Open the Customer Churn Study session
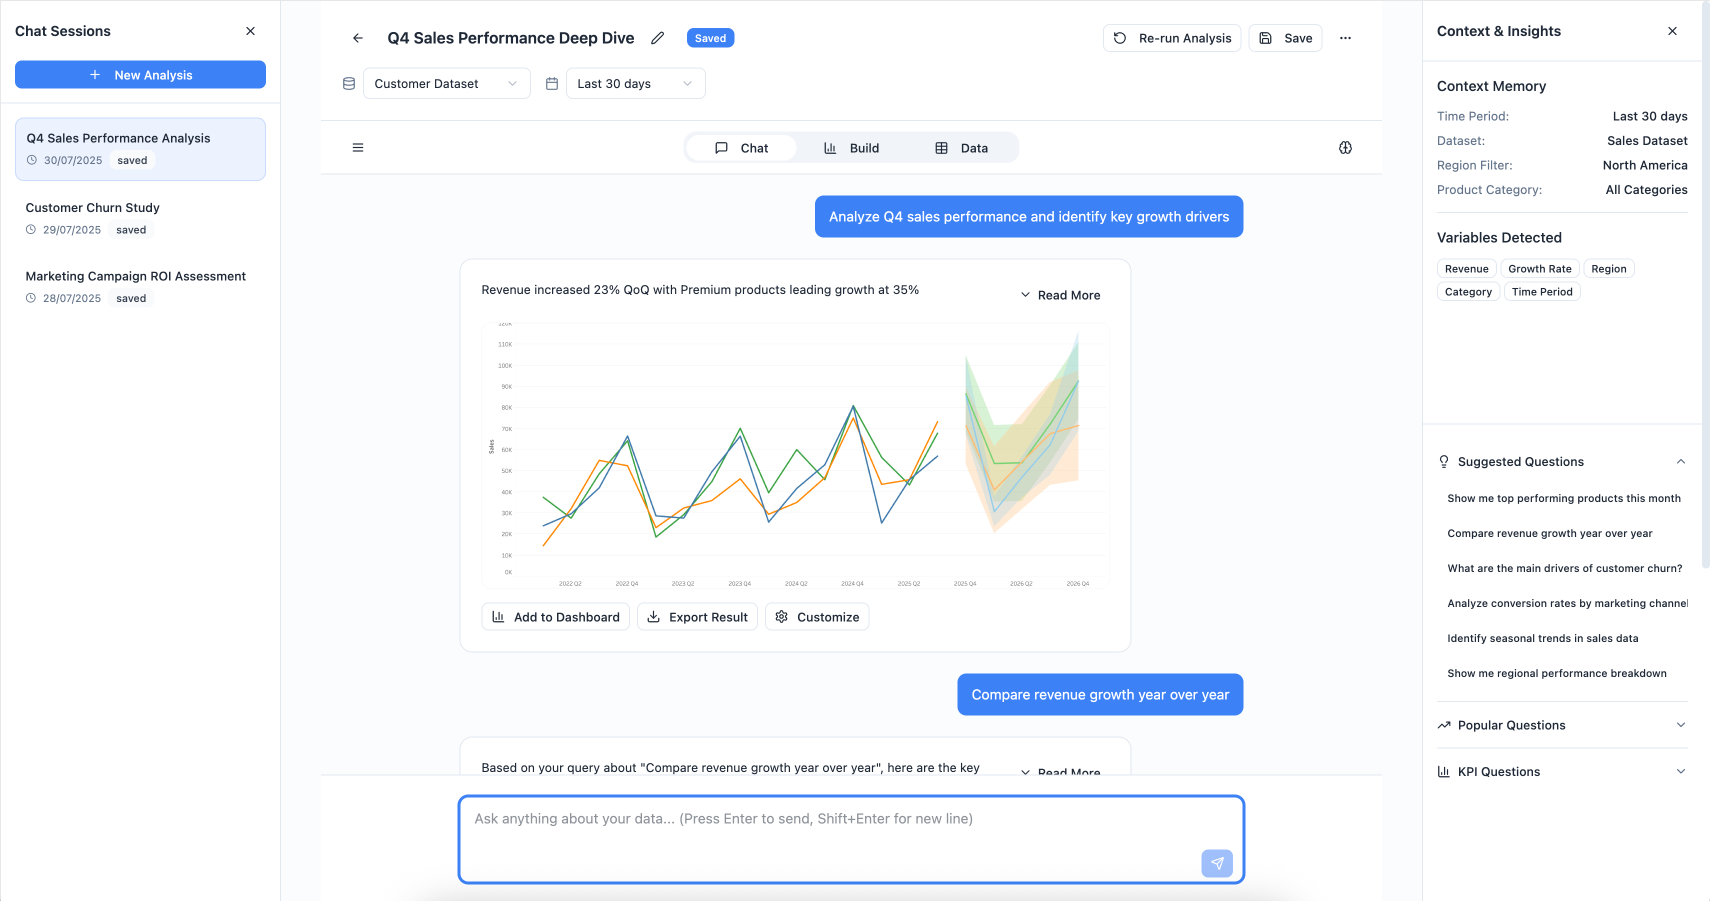Viewport: 1710px width, 901px height. point(93,208)
